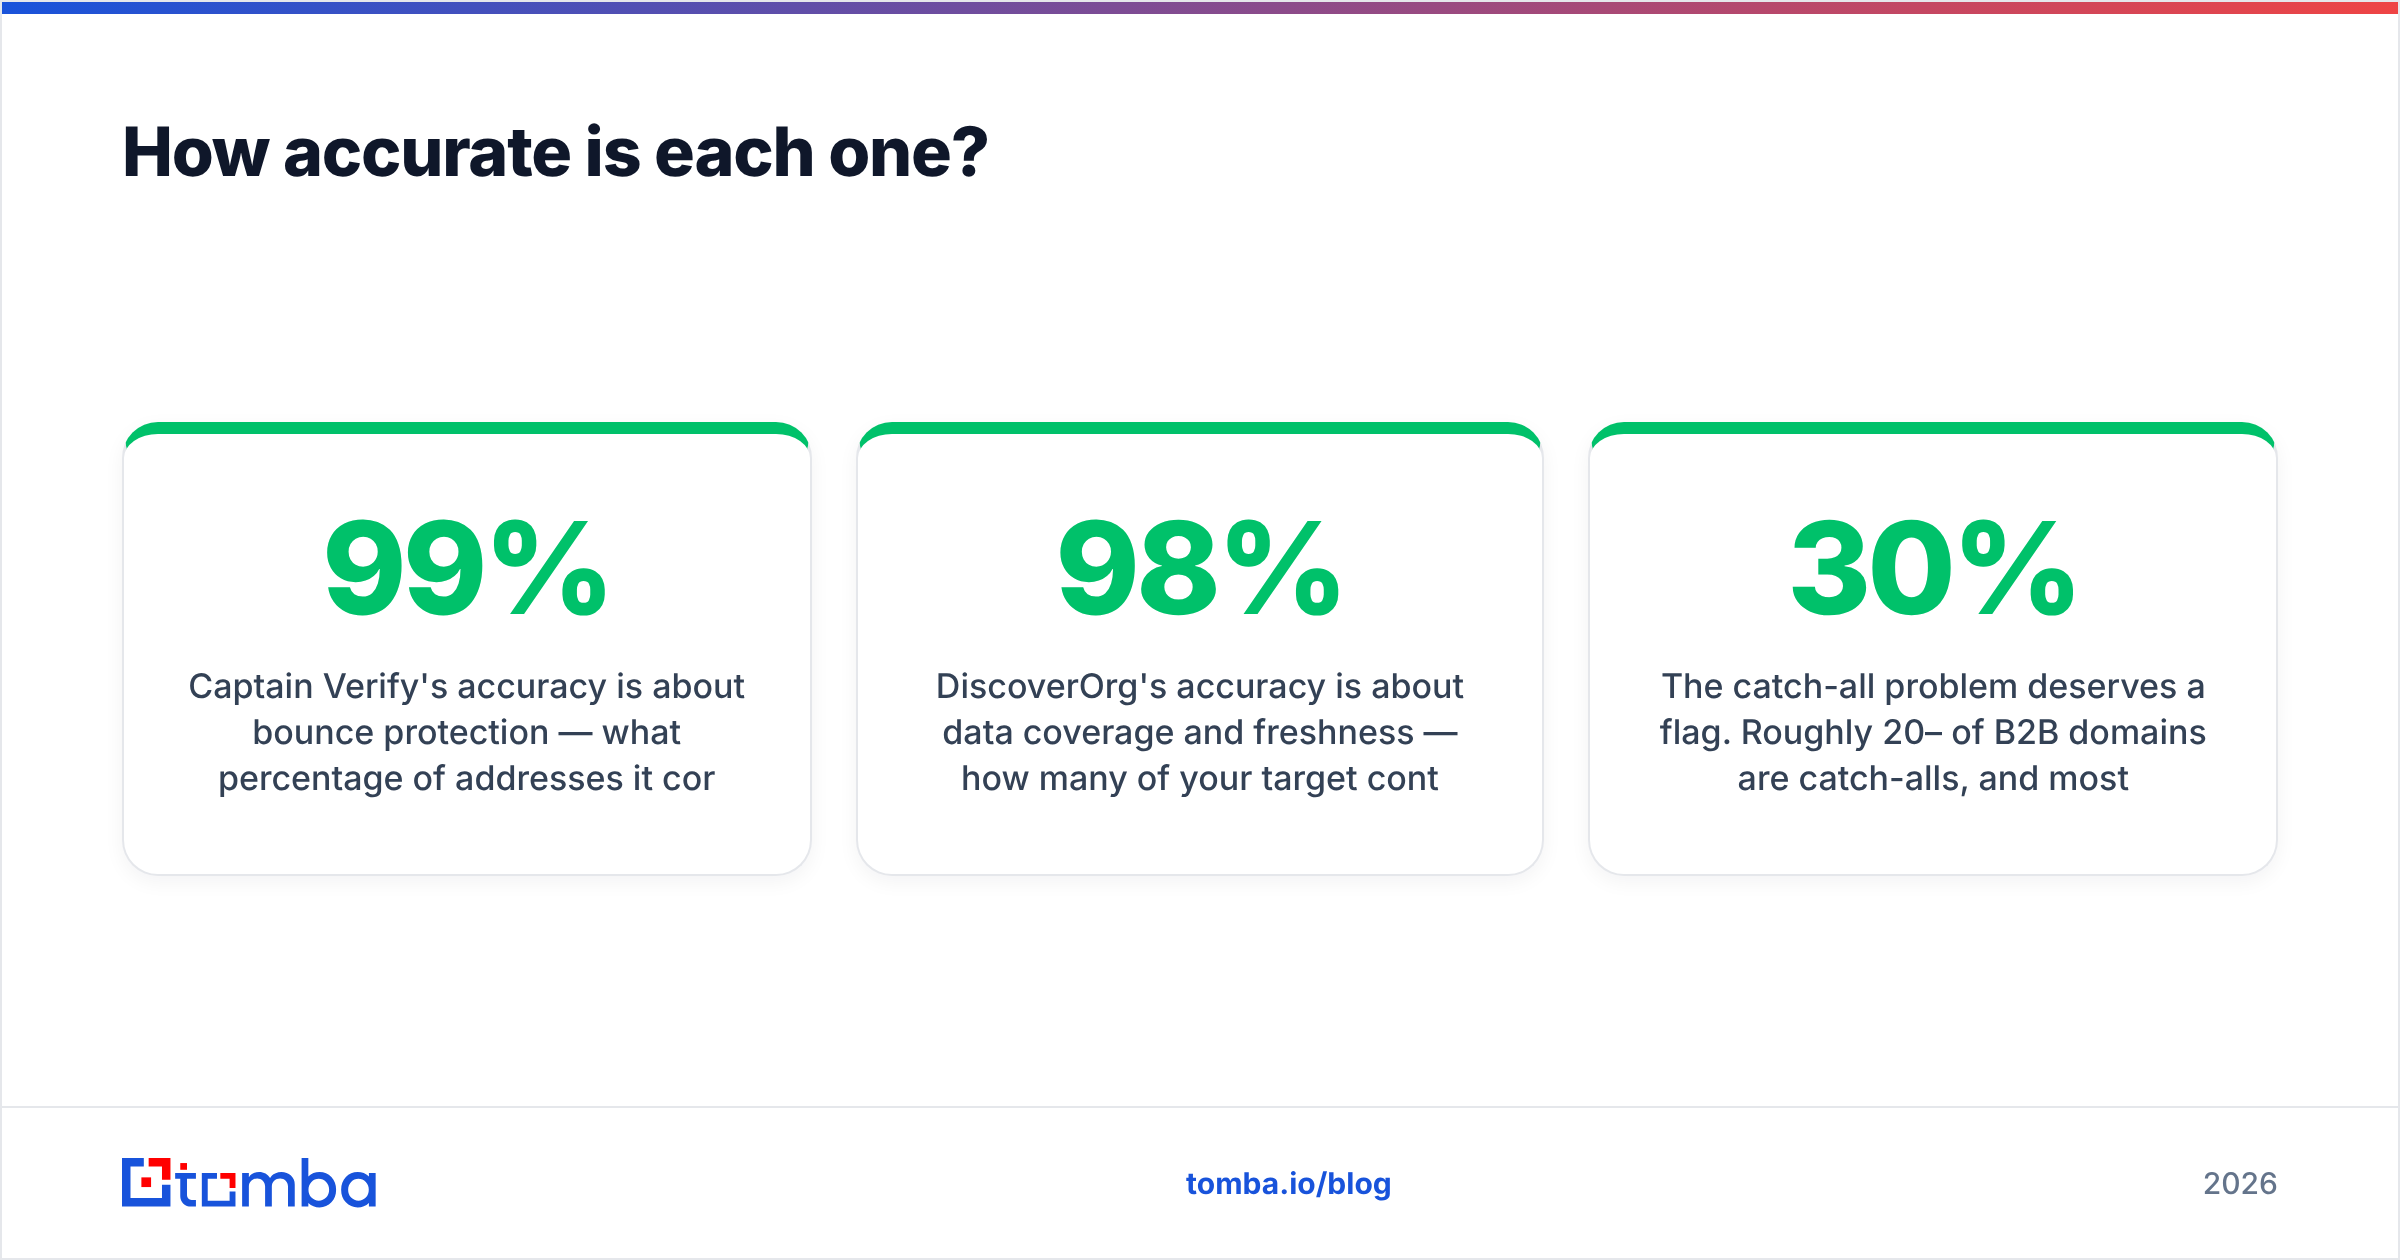
Task: Select the 98% statistic number
Action: 1199,569
